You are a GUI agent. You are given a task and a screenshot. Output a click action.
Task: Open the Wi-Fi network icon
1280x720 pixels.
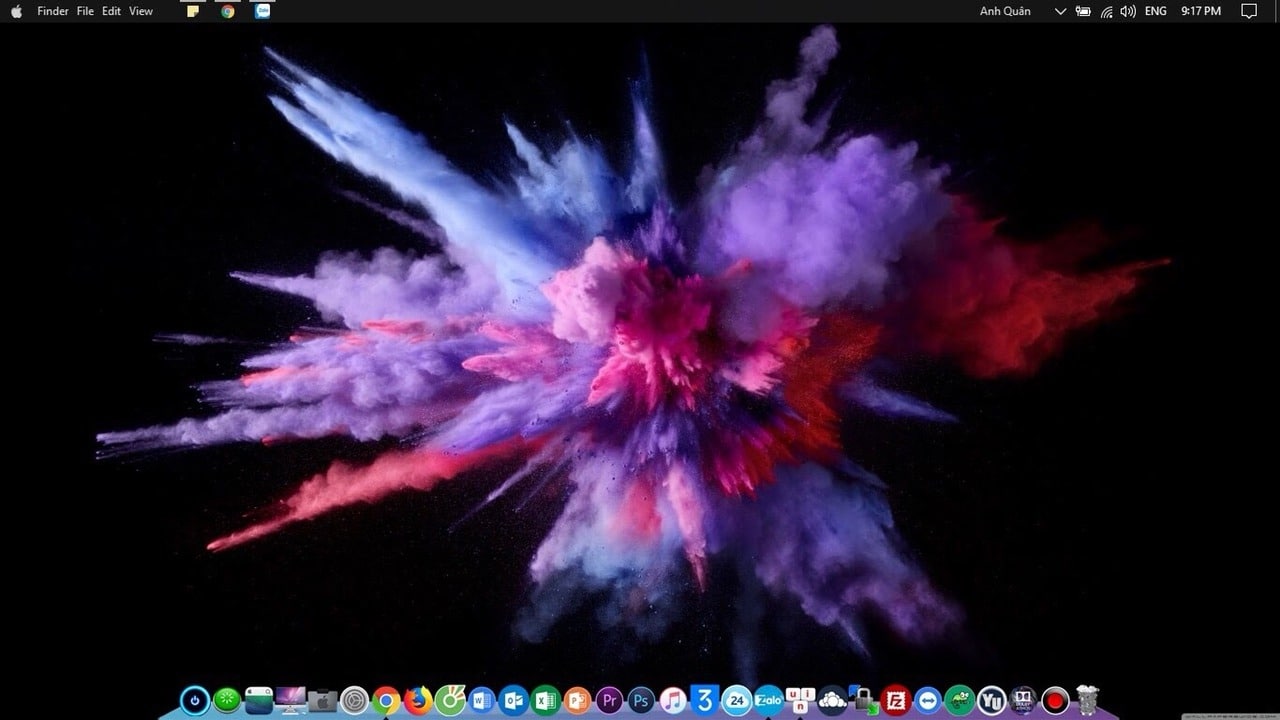click(1106, 11)
